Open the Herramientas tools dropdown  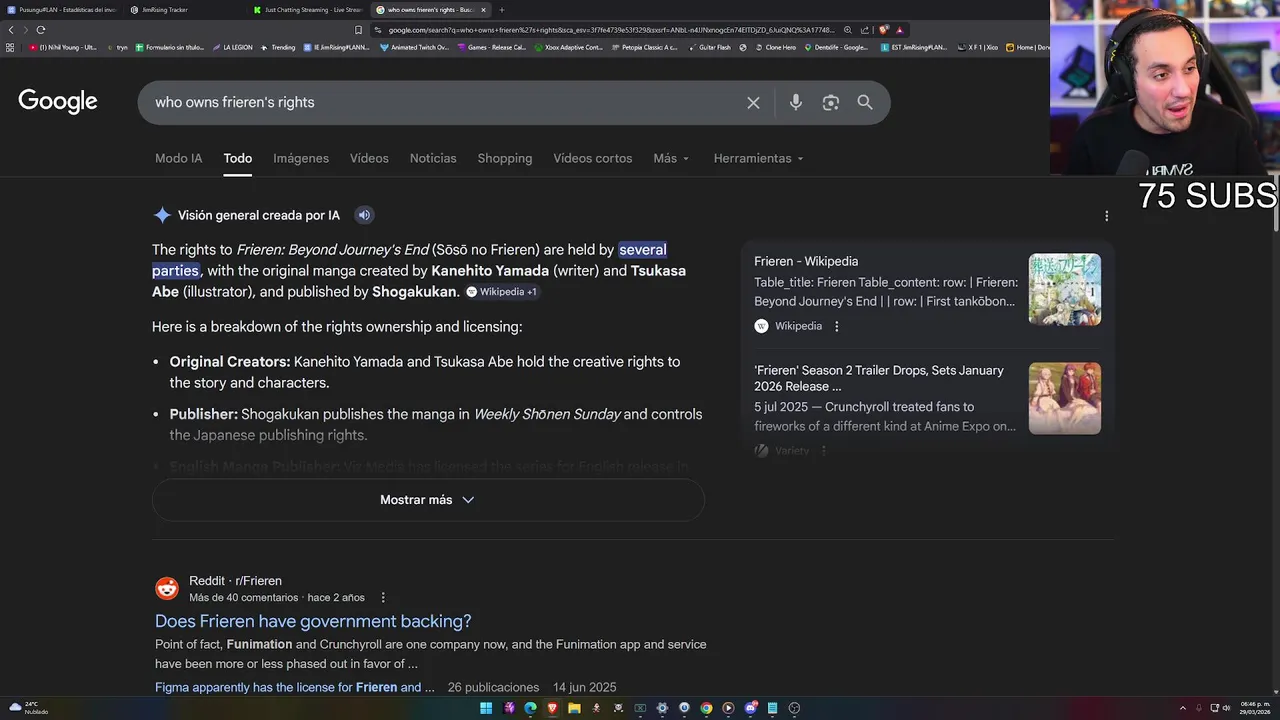pos(758,158)
